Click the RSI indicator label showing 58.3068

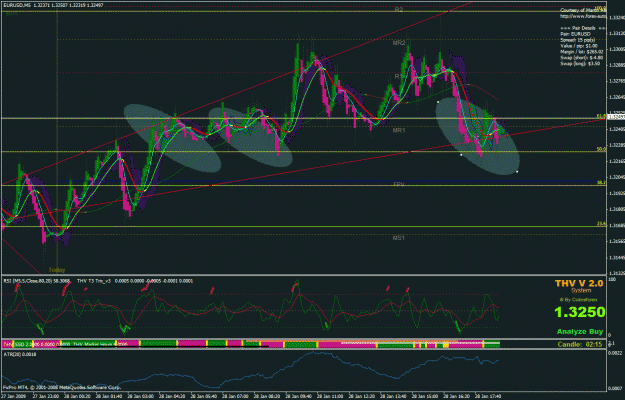(x=37, y=281)
